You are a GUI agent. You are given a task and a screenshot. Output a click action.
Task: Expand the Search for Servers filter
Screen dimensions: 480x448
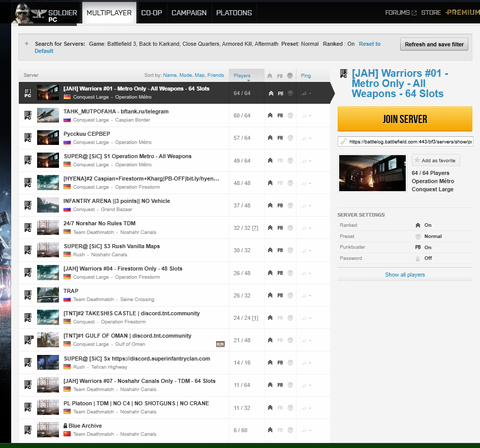click(x=27, y=44)
